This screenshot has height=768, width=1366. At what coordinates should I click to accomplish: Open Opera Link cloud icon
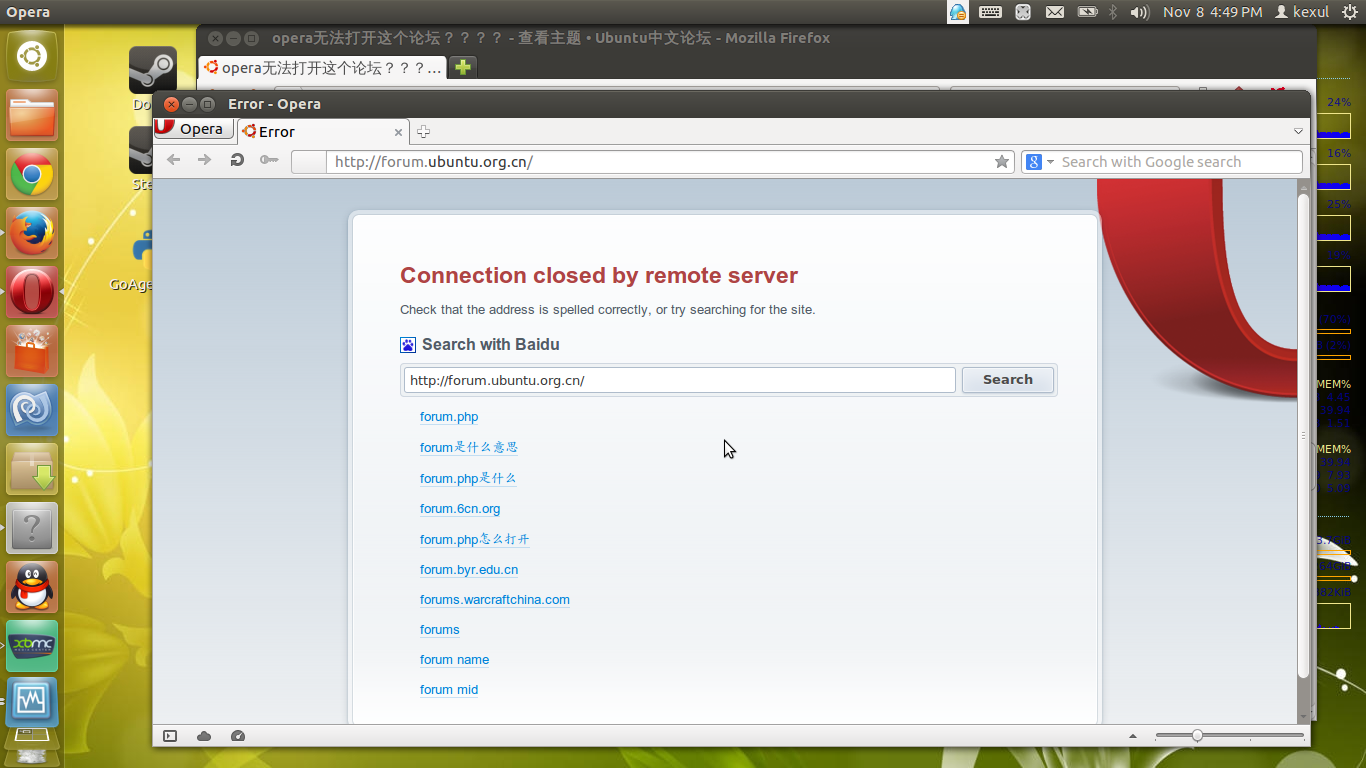tap(204, 736)
